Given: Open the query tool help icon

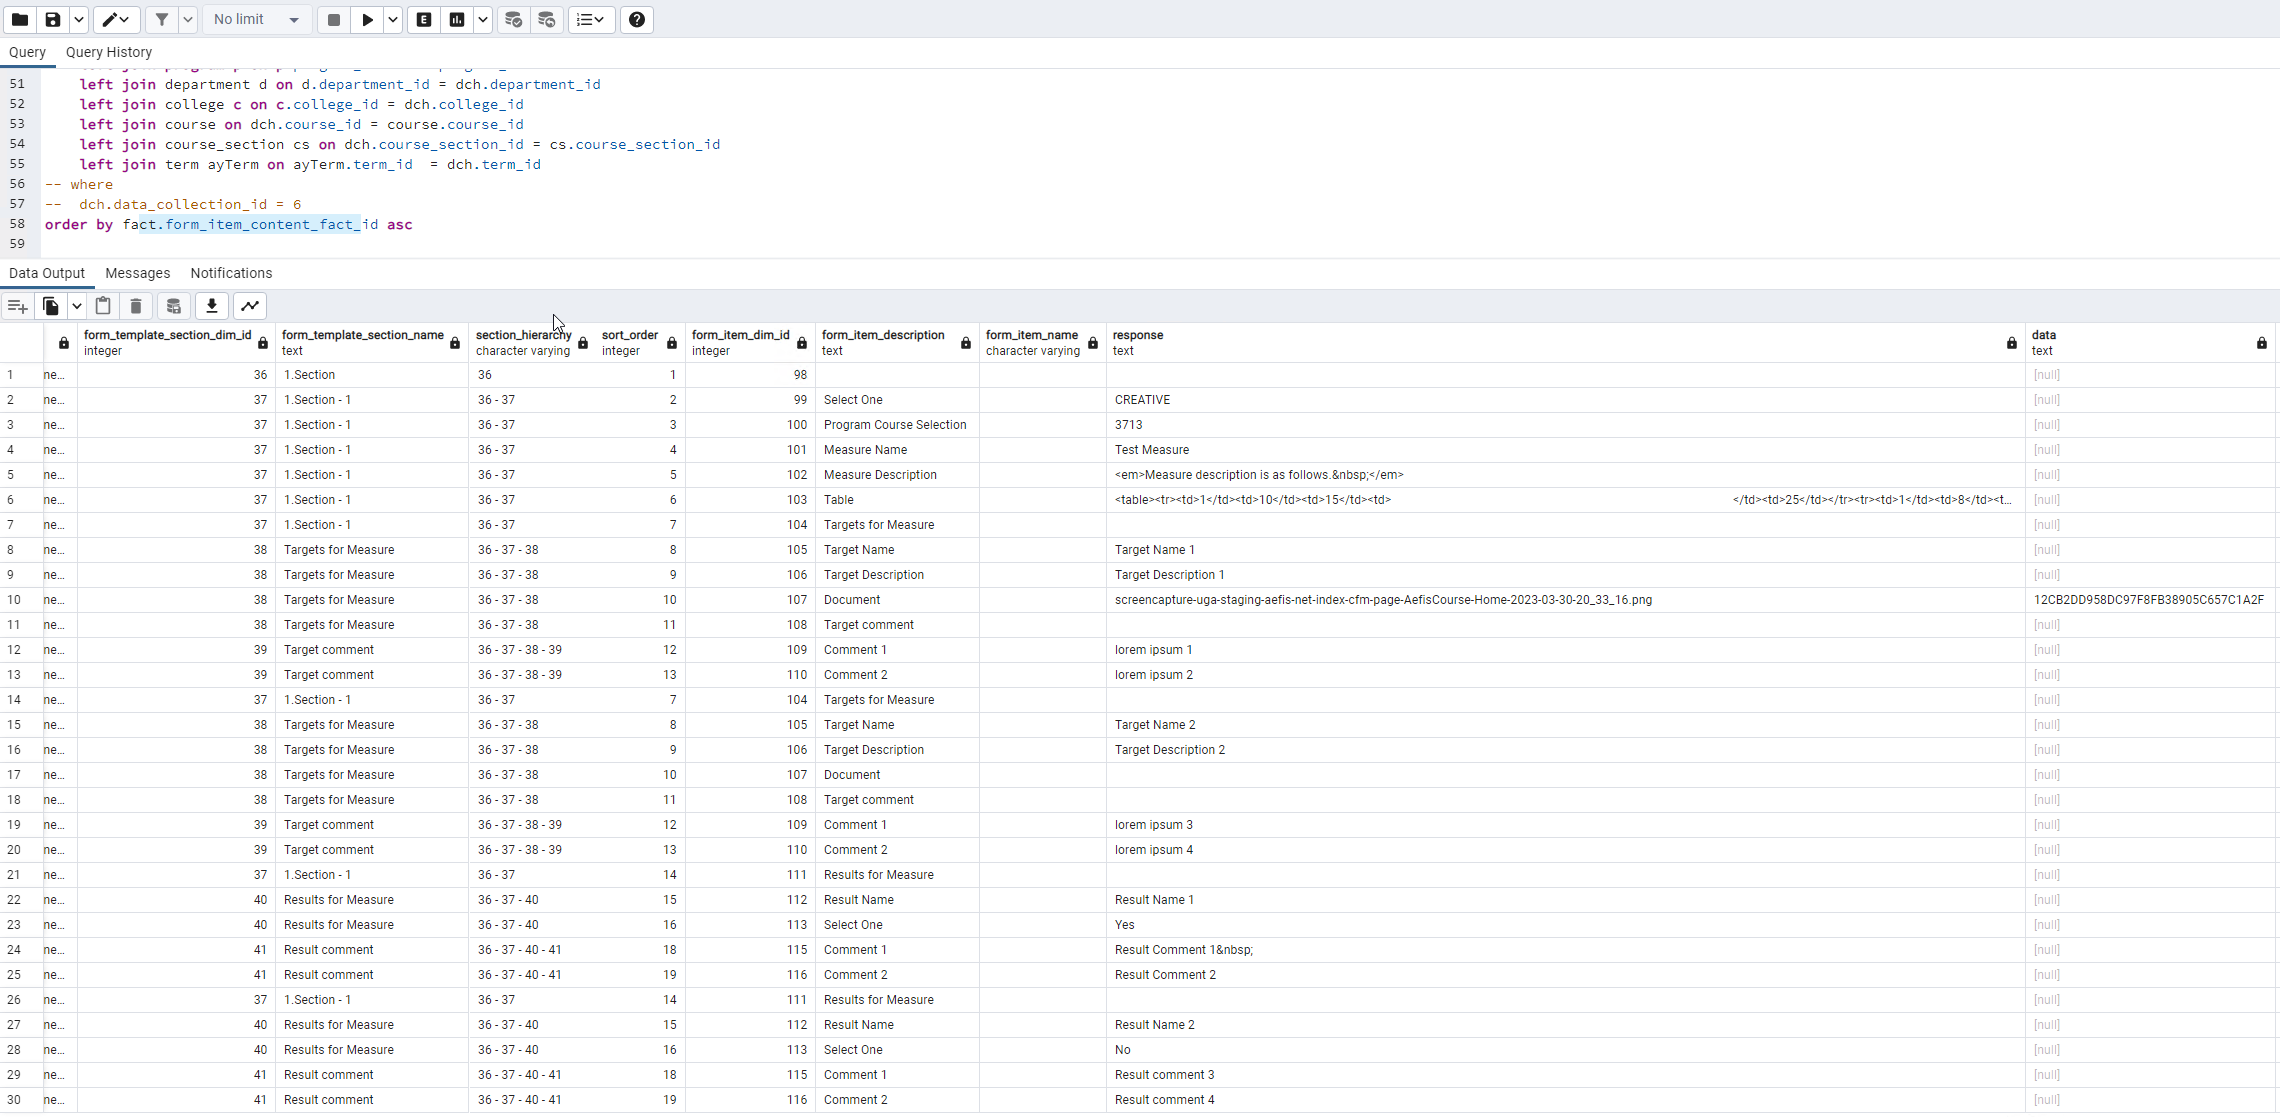Looking at the screenshot, I should [x=637, y=19].
